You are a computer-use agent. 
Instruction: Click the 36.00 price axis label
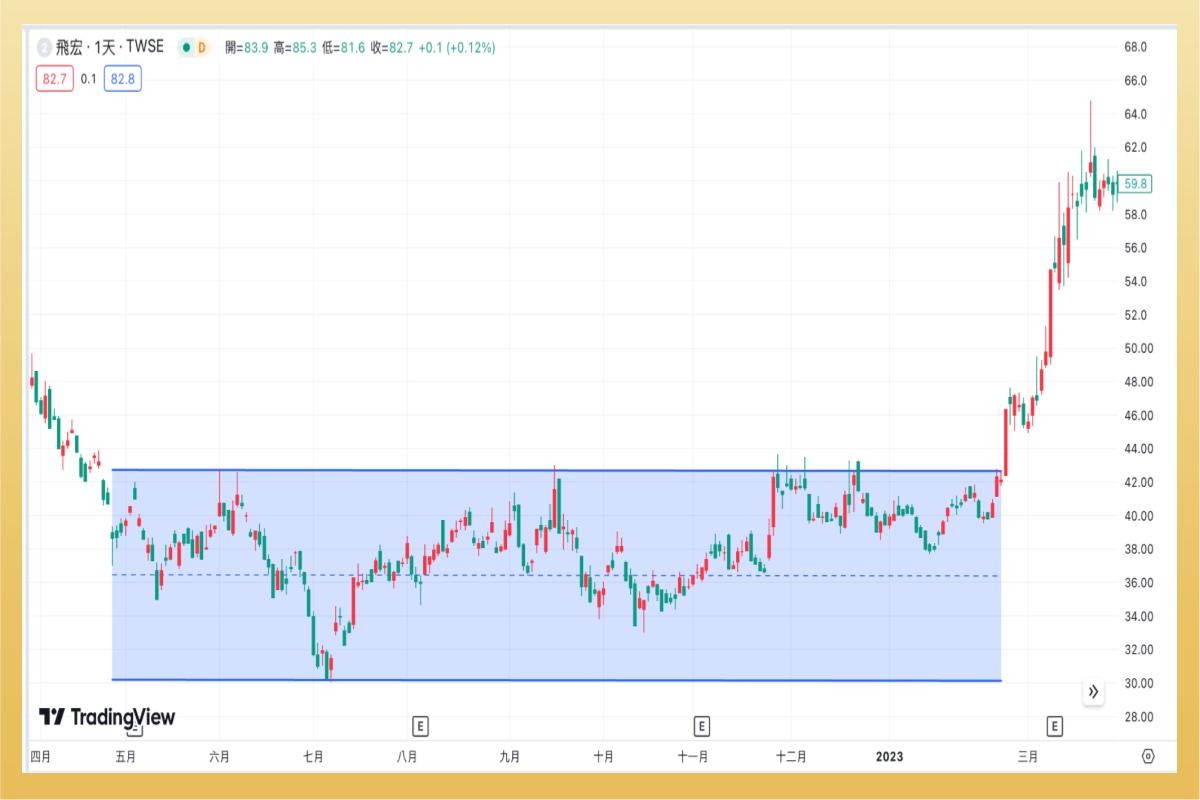(1138, 583)
